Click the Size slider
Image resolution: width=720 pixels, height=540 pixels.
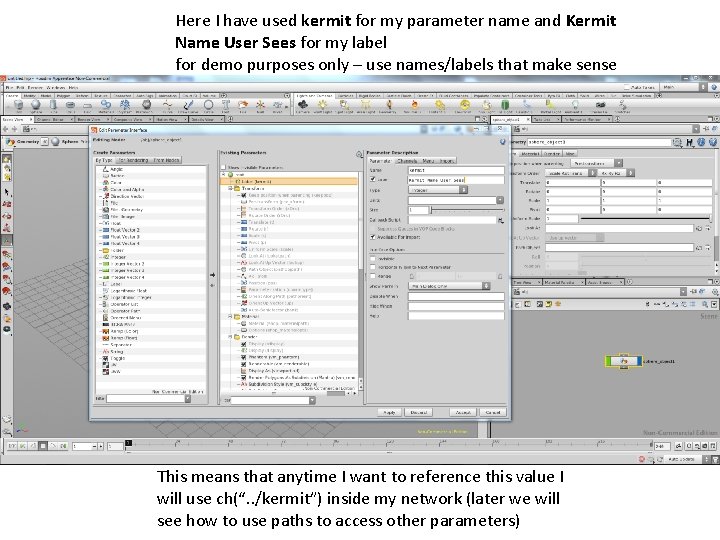pyautogui.click(x=467, y=210)
